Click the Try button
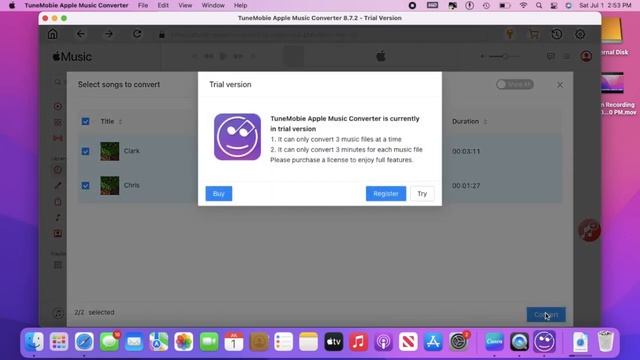The height and width of the screenshot is (360, 640). tap(422, 193)
